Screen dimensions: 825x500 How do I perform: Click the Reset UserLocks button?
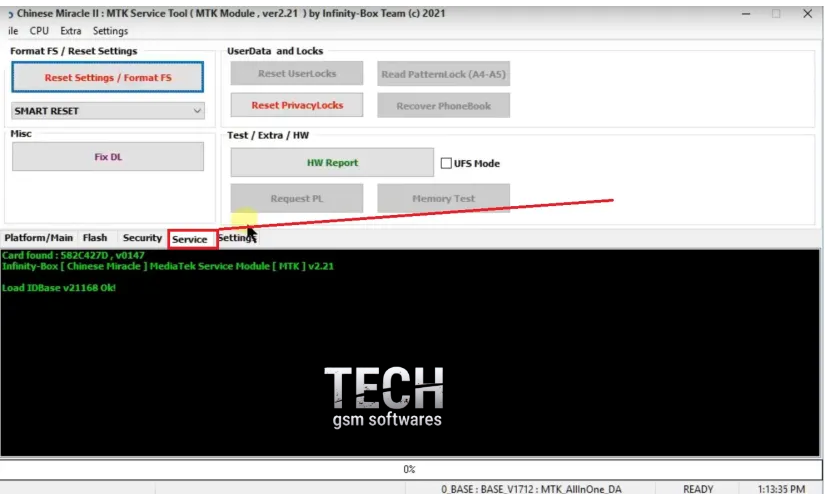297,74
